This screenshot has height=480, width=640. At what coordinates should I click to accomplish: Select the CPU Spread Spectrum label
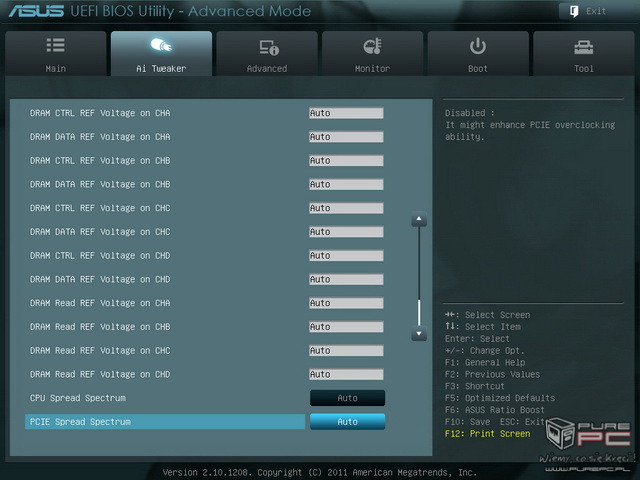pyautogui.click(x=77, y=398)
